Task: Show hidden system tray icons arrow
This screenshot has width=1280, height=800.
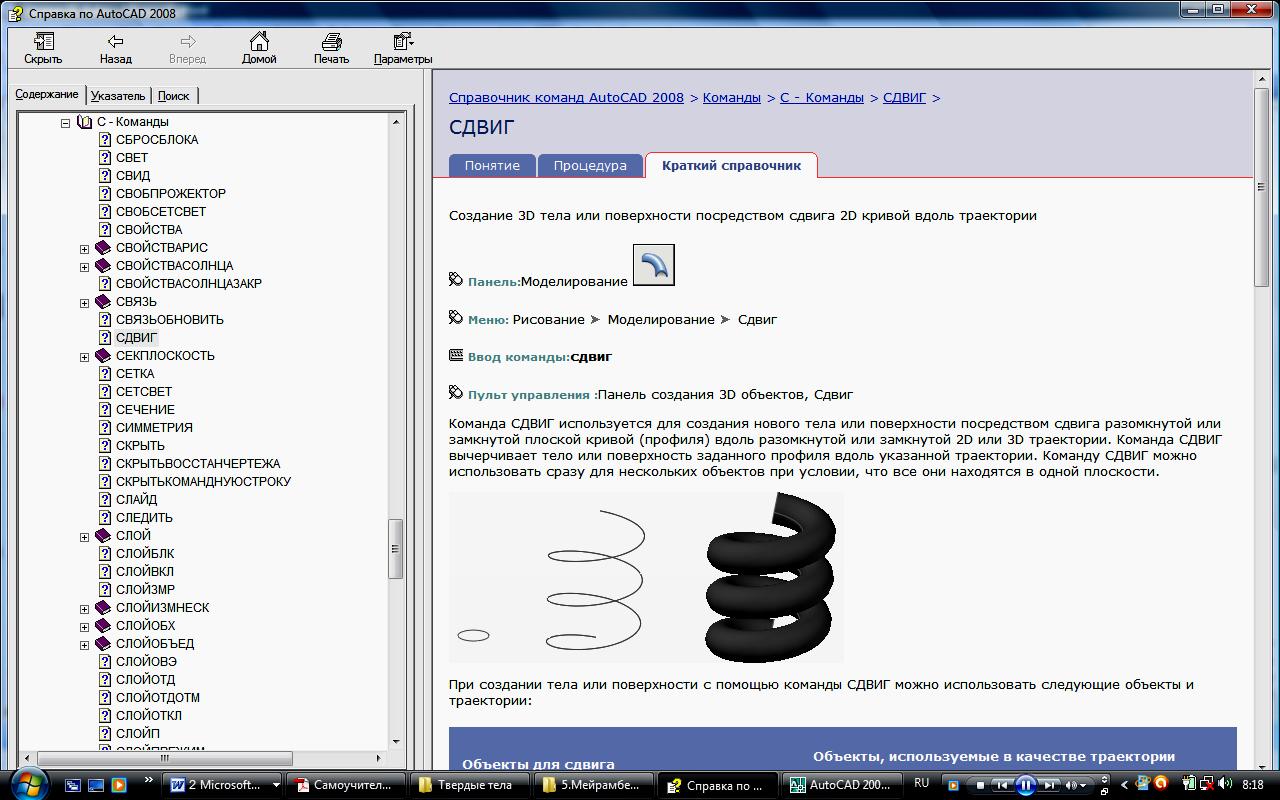Action: [1124, 785]
